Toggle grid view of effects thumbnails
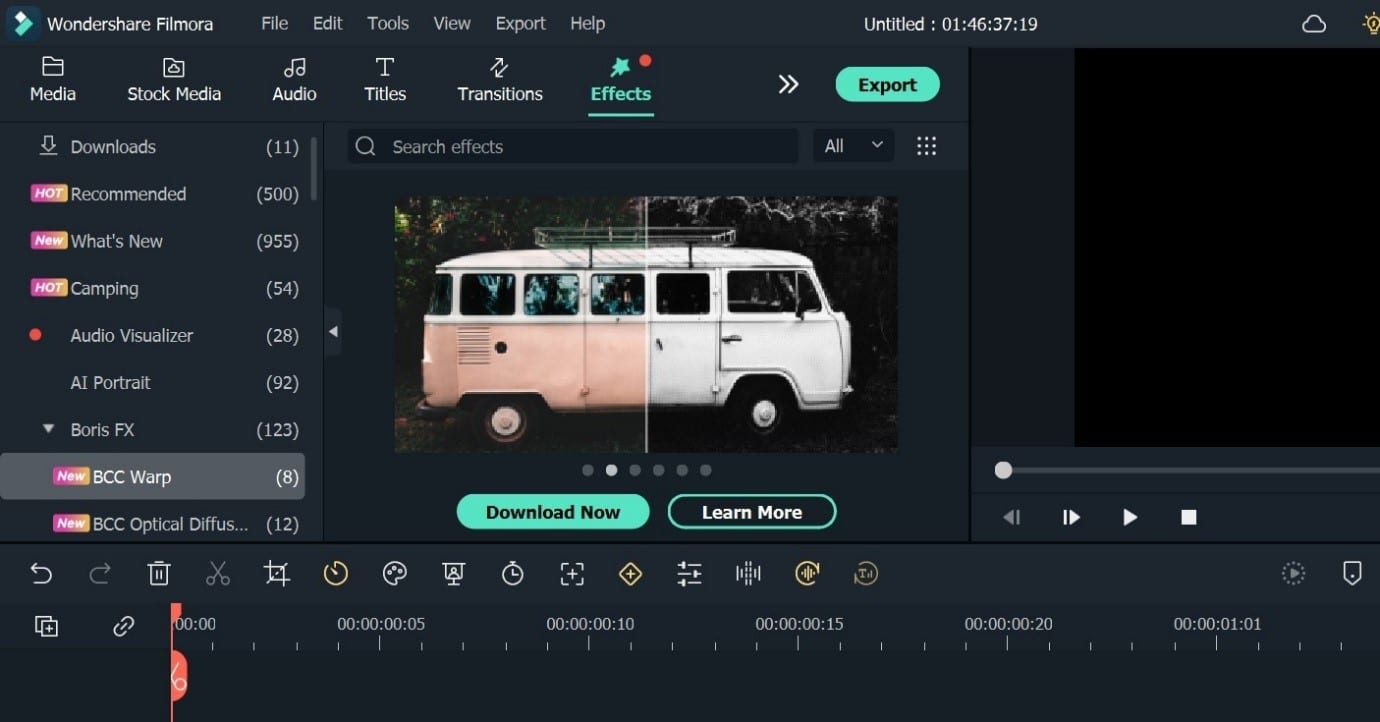The width and height of the screenshot is (1380, 722). pos(926,146)
